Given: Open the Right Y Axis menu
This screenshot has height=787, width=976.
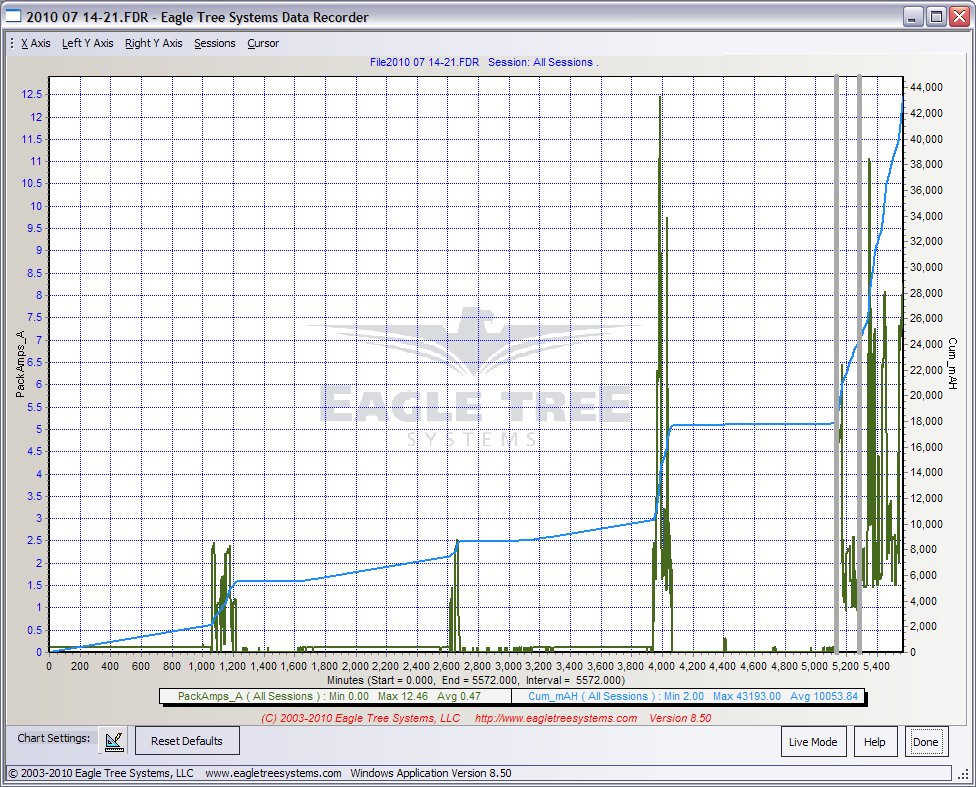Looking at the screenshot, I should (154, 43).
